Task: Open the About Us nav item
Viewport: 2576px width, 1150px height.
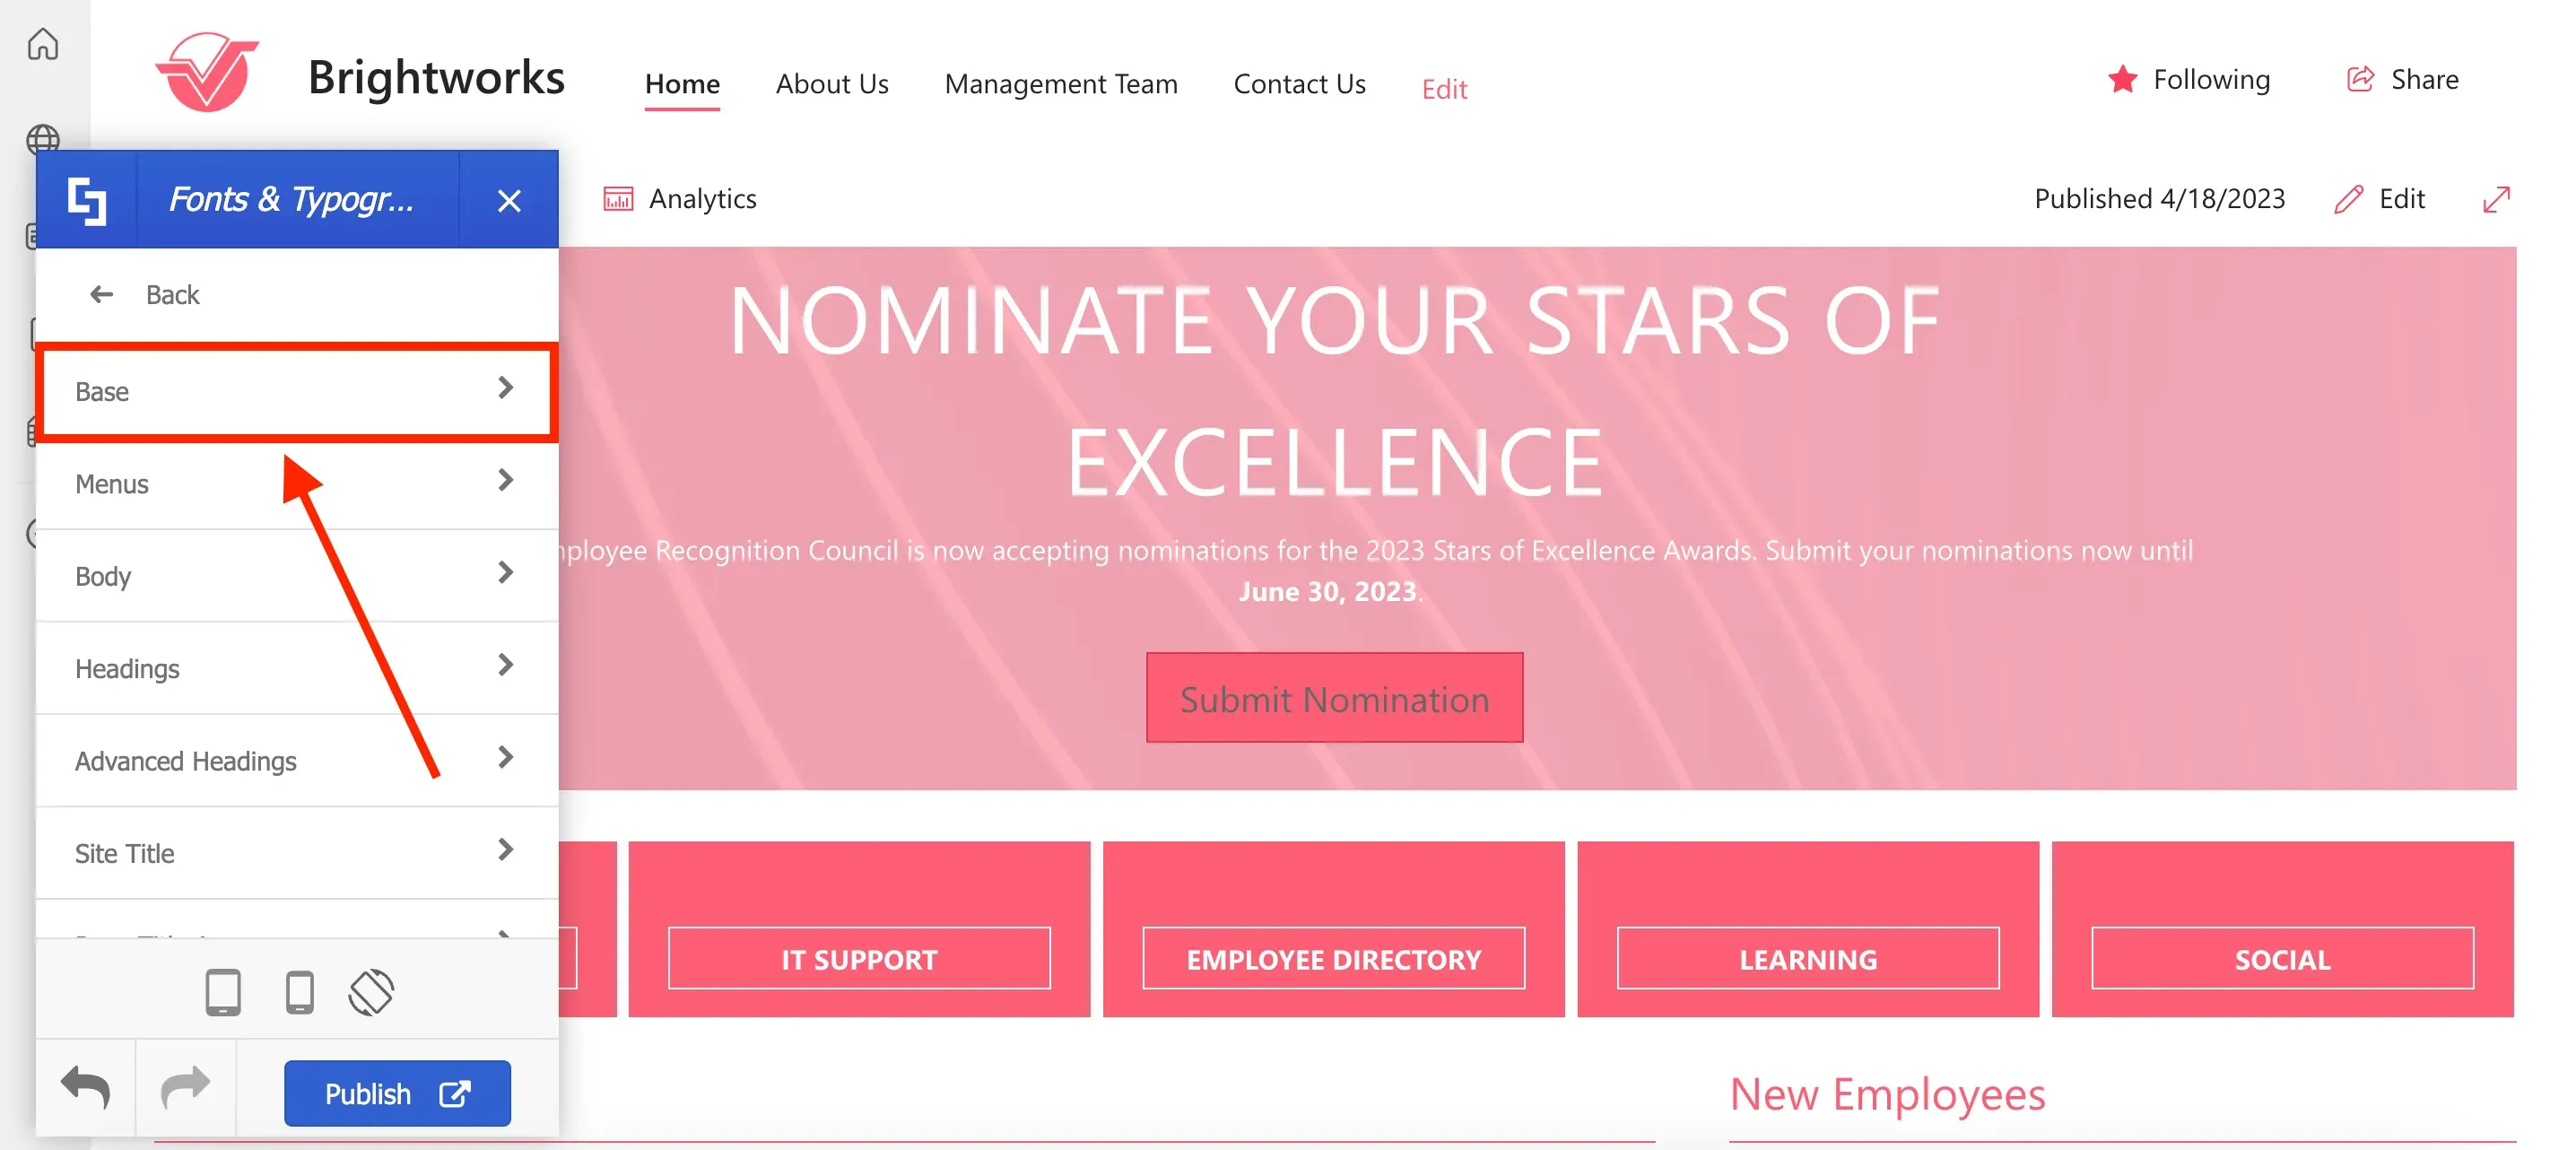Action: tap(832, 84)
